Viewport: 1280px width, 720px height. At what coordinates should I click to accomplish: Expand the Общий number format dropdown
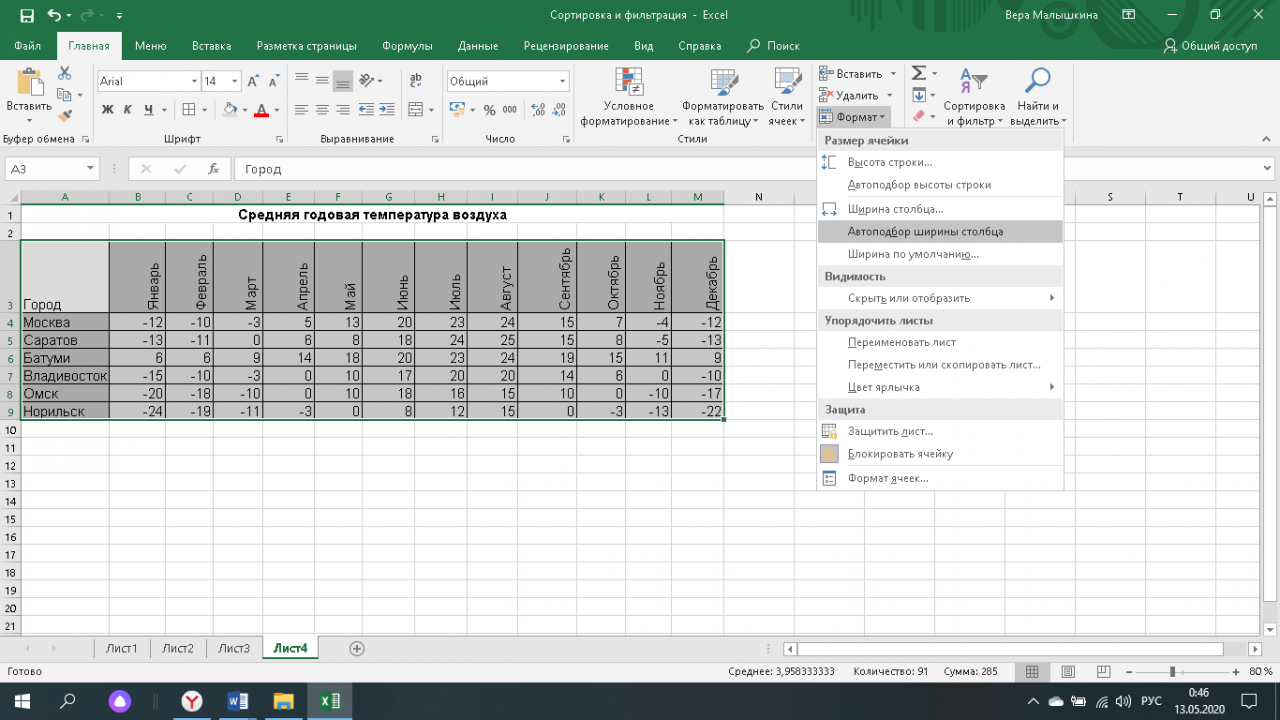pos(563,81)
